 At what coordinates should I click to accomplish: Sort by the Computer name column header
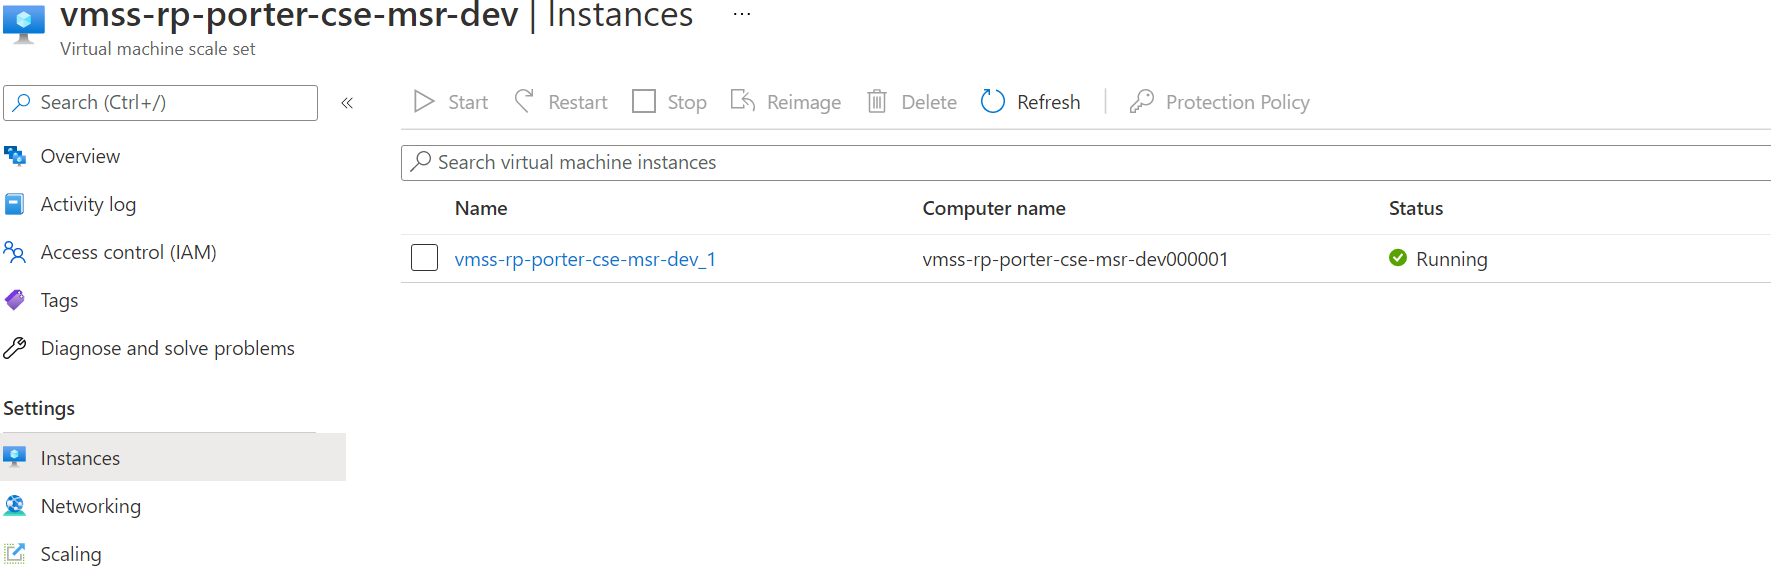pyautogui.click(x=994, y=208)
